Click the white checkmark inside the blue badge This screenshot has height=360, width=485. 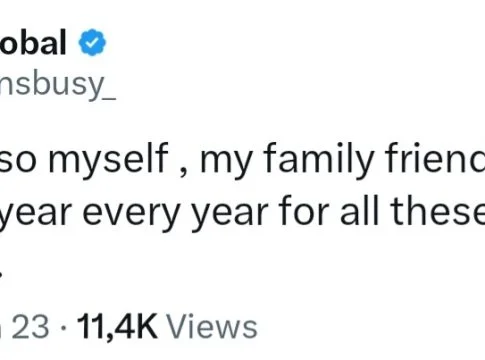92,43
